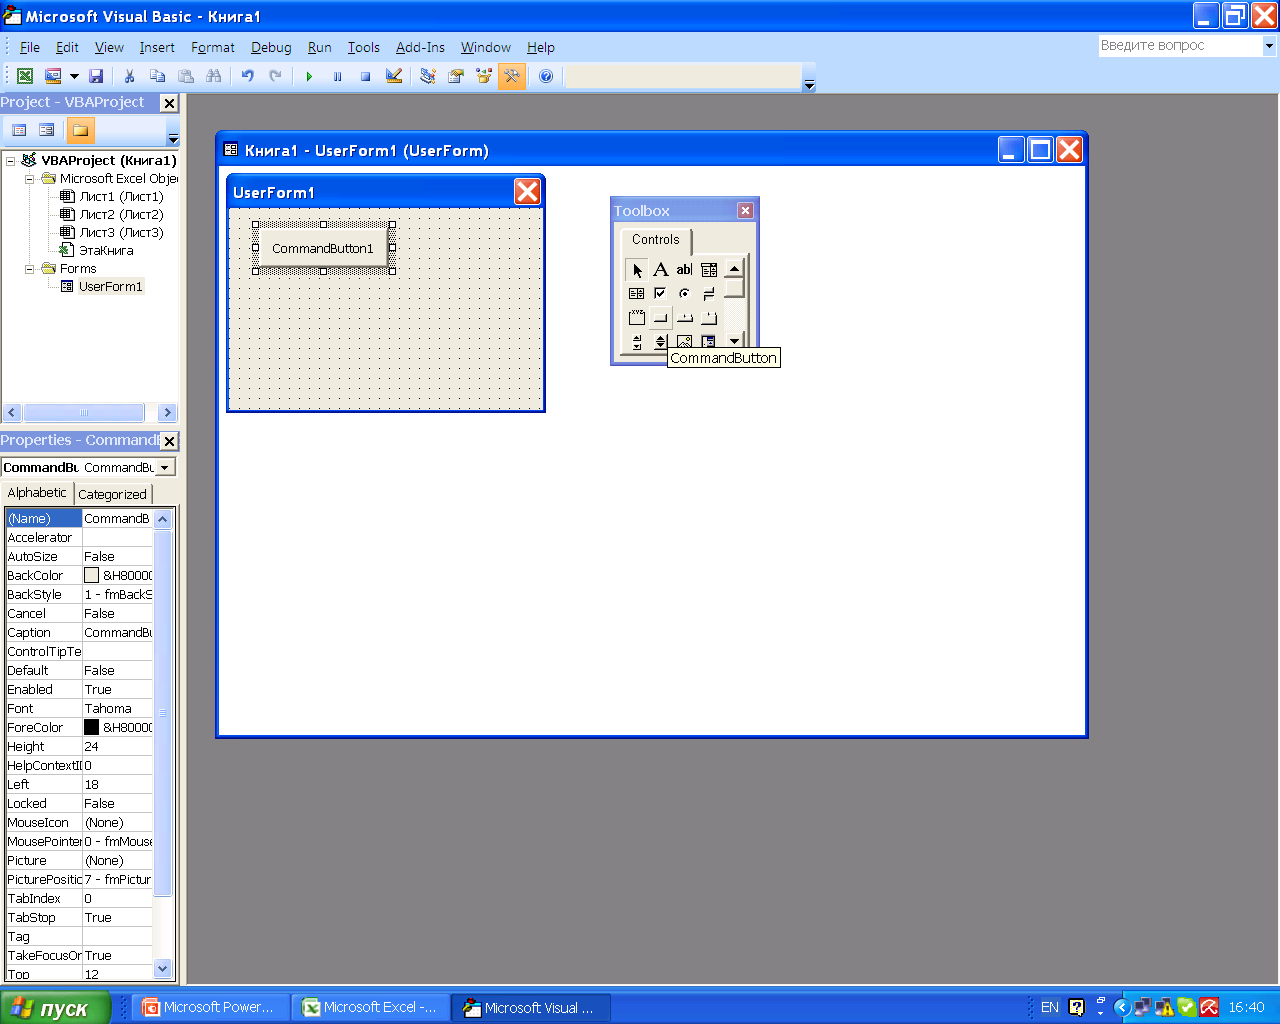This screenshot has width=1280, height=1024.
Task: Click View Code icon in the Project panel
Action: click(x=19, y=130)
